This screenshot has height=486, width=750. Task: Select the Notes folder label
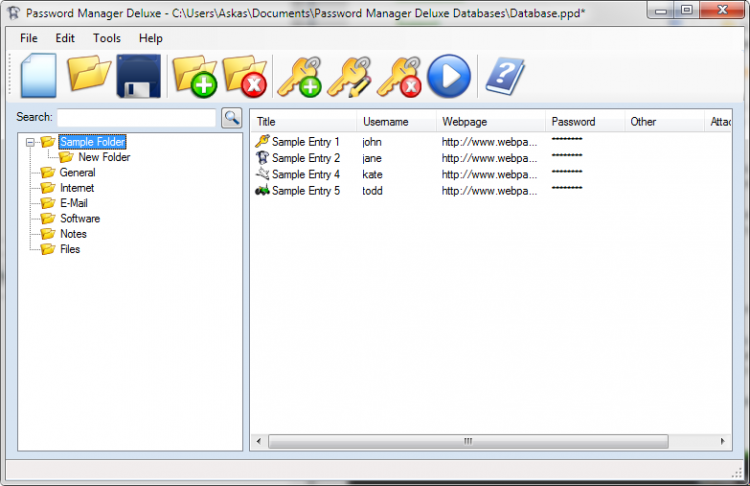click(x=73, y=233)
